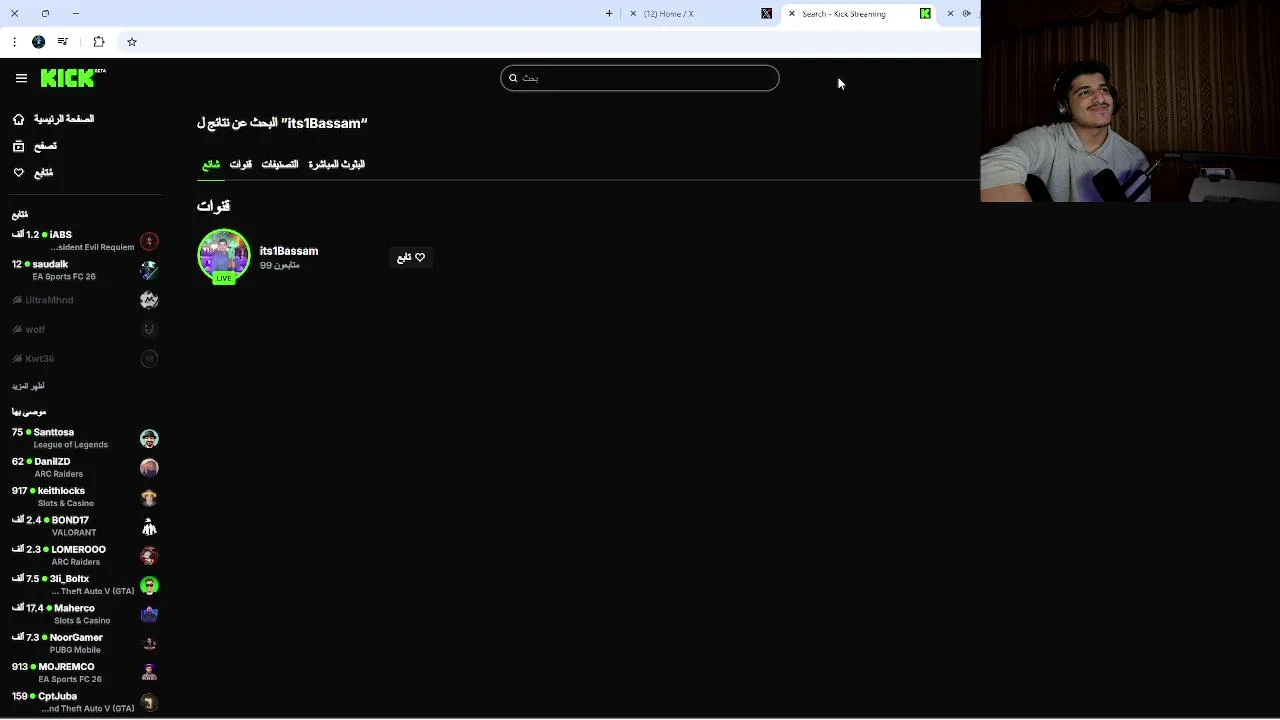
Task: Click the Kick search field
Action: click(x=639, y=78)
